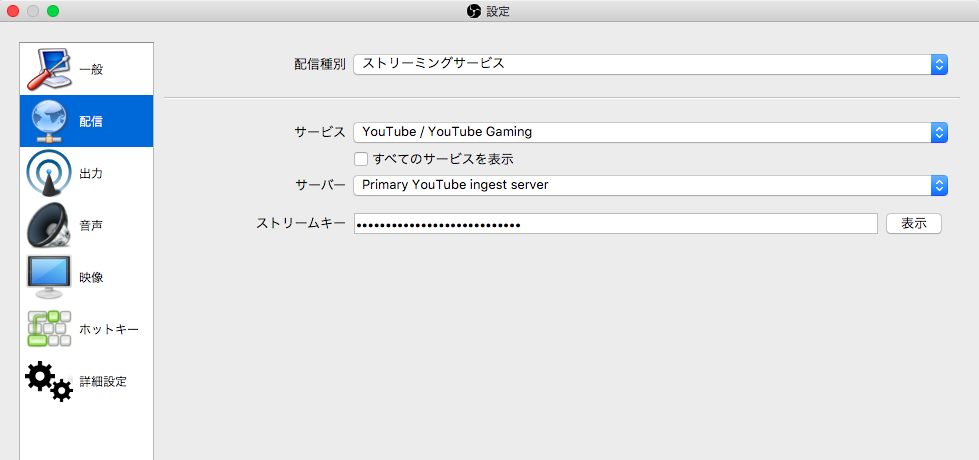
Task: Select the 配信 label in sidebar
Action: click(x=91, y=122)
